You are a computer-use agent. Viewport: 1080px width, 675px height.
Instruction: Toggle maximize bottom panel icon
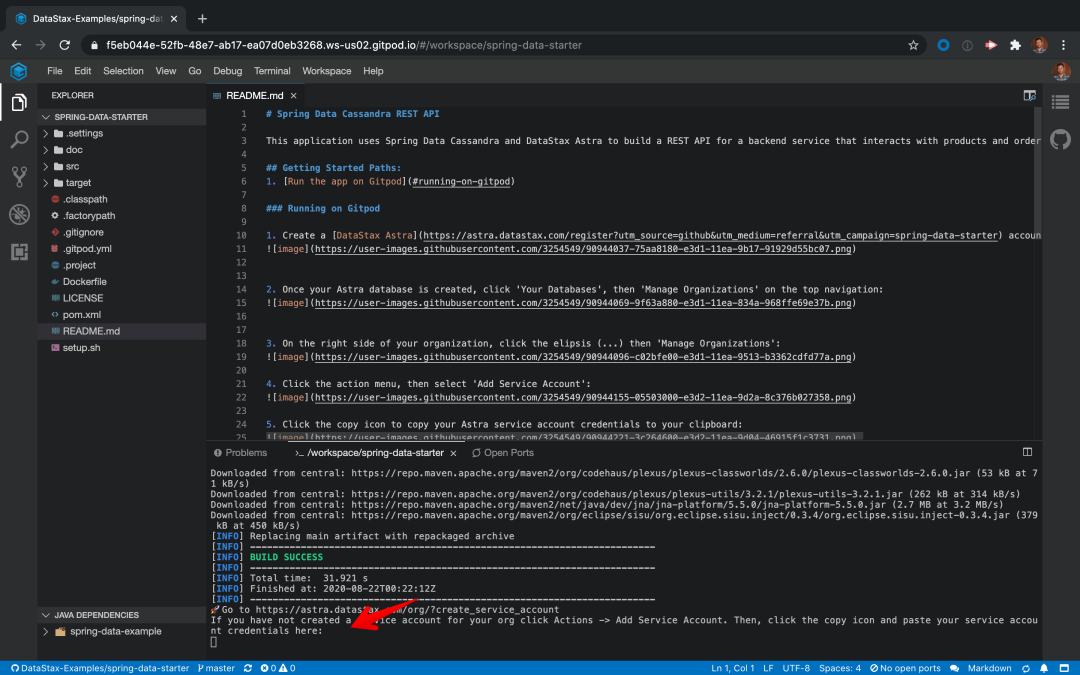pos(1027,452)
